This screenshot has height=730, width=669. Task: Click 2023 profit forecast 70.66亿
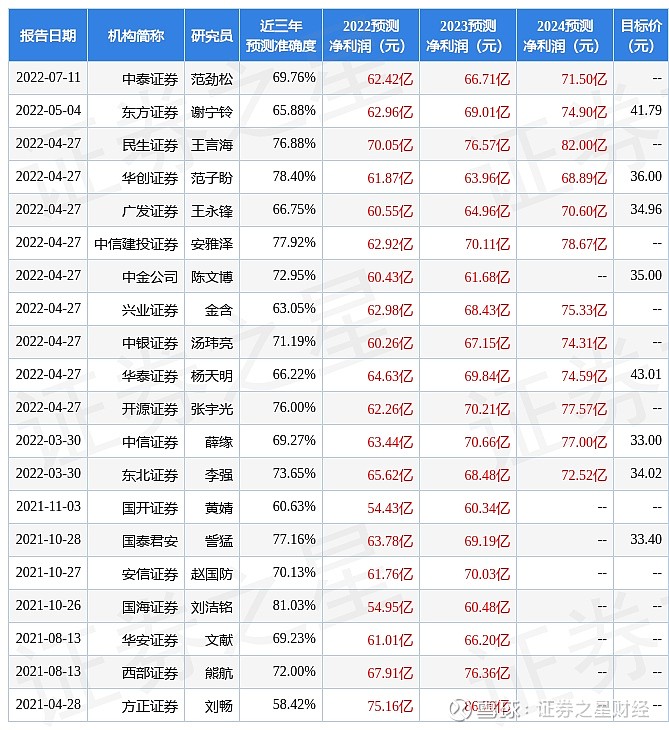click(487, 442)
